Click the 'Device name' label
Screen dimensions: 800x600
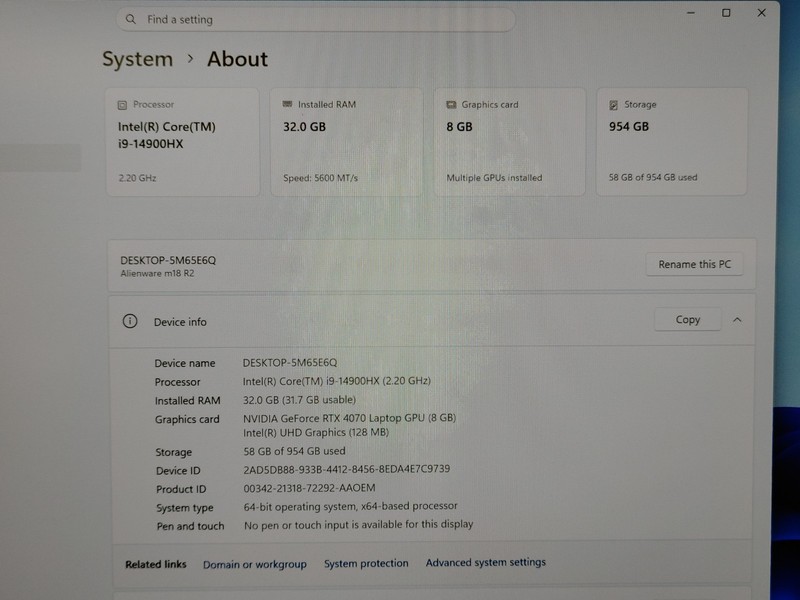click(x=185, y=363)
